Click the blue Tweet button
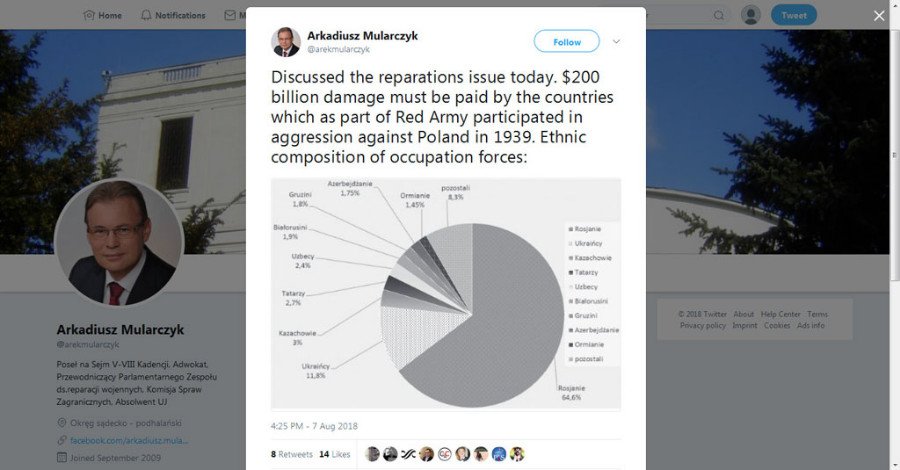 pos(793,15)
